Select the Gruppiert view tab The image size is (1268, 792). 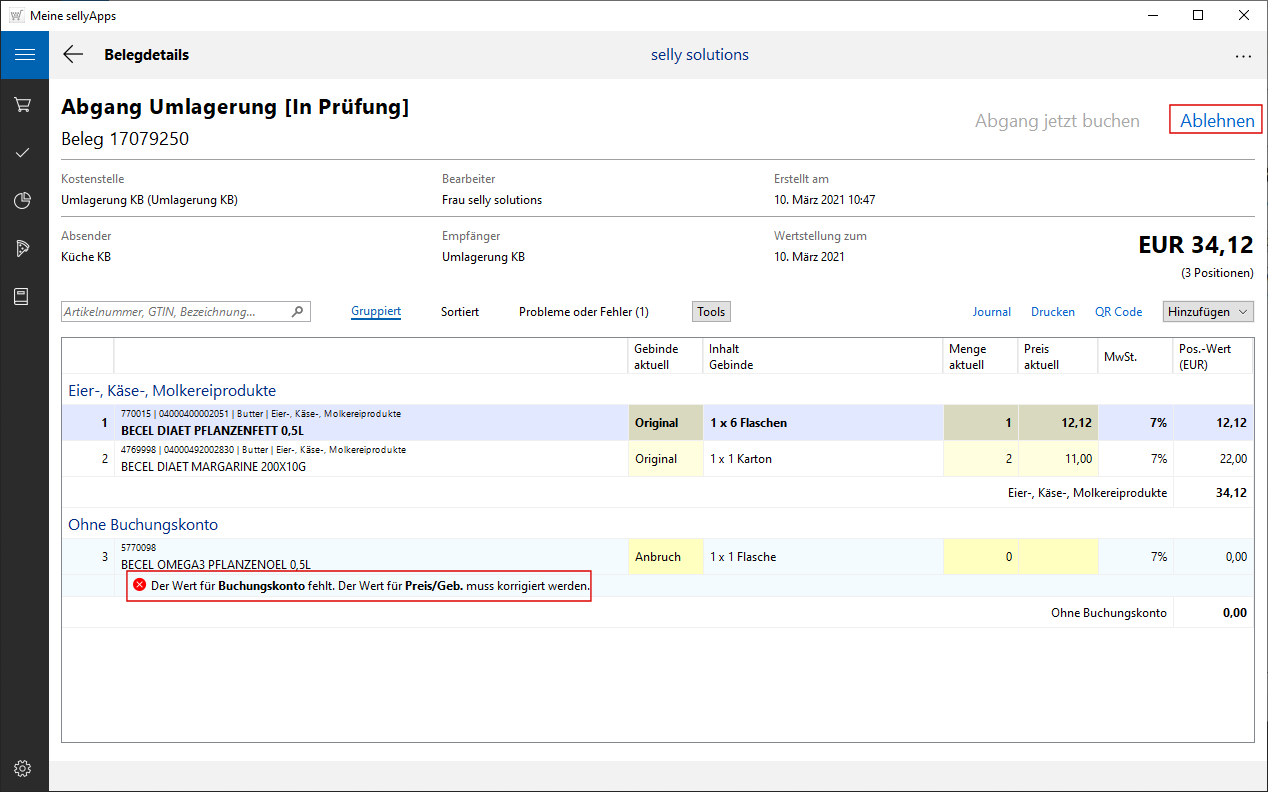click(x=376, y=312)
